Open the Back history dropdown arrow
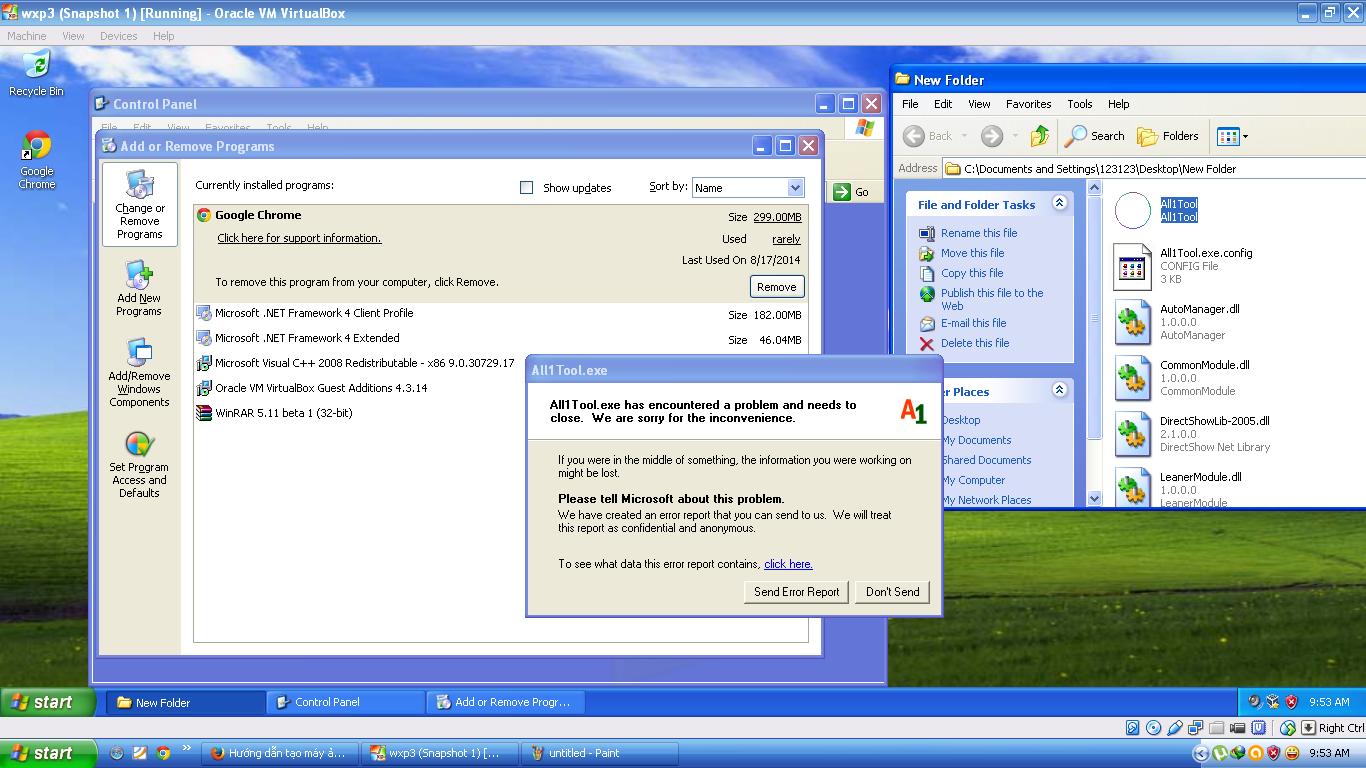This screenshot has height=768, width=1366. pos(964,136)
